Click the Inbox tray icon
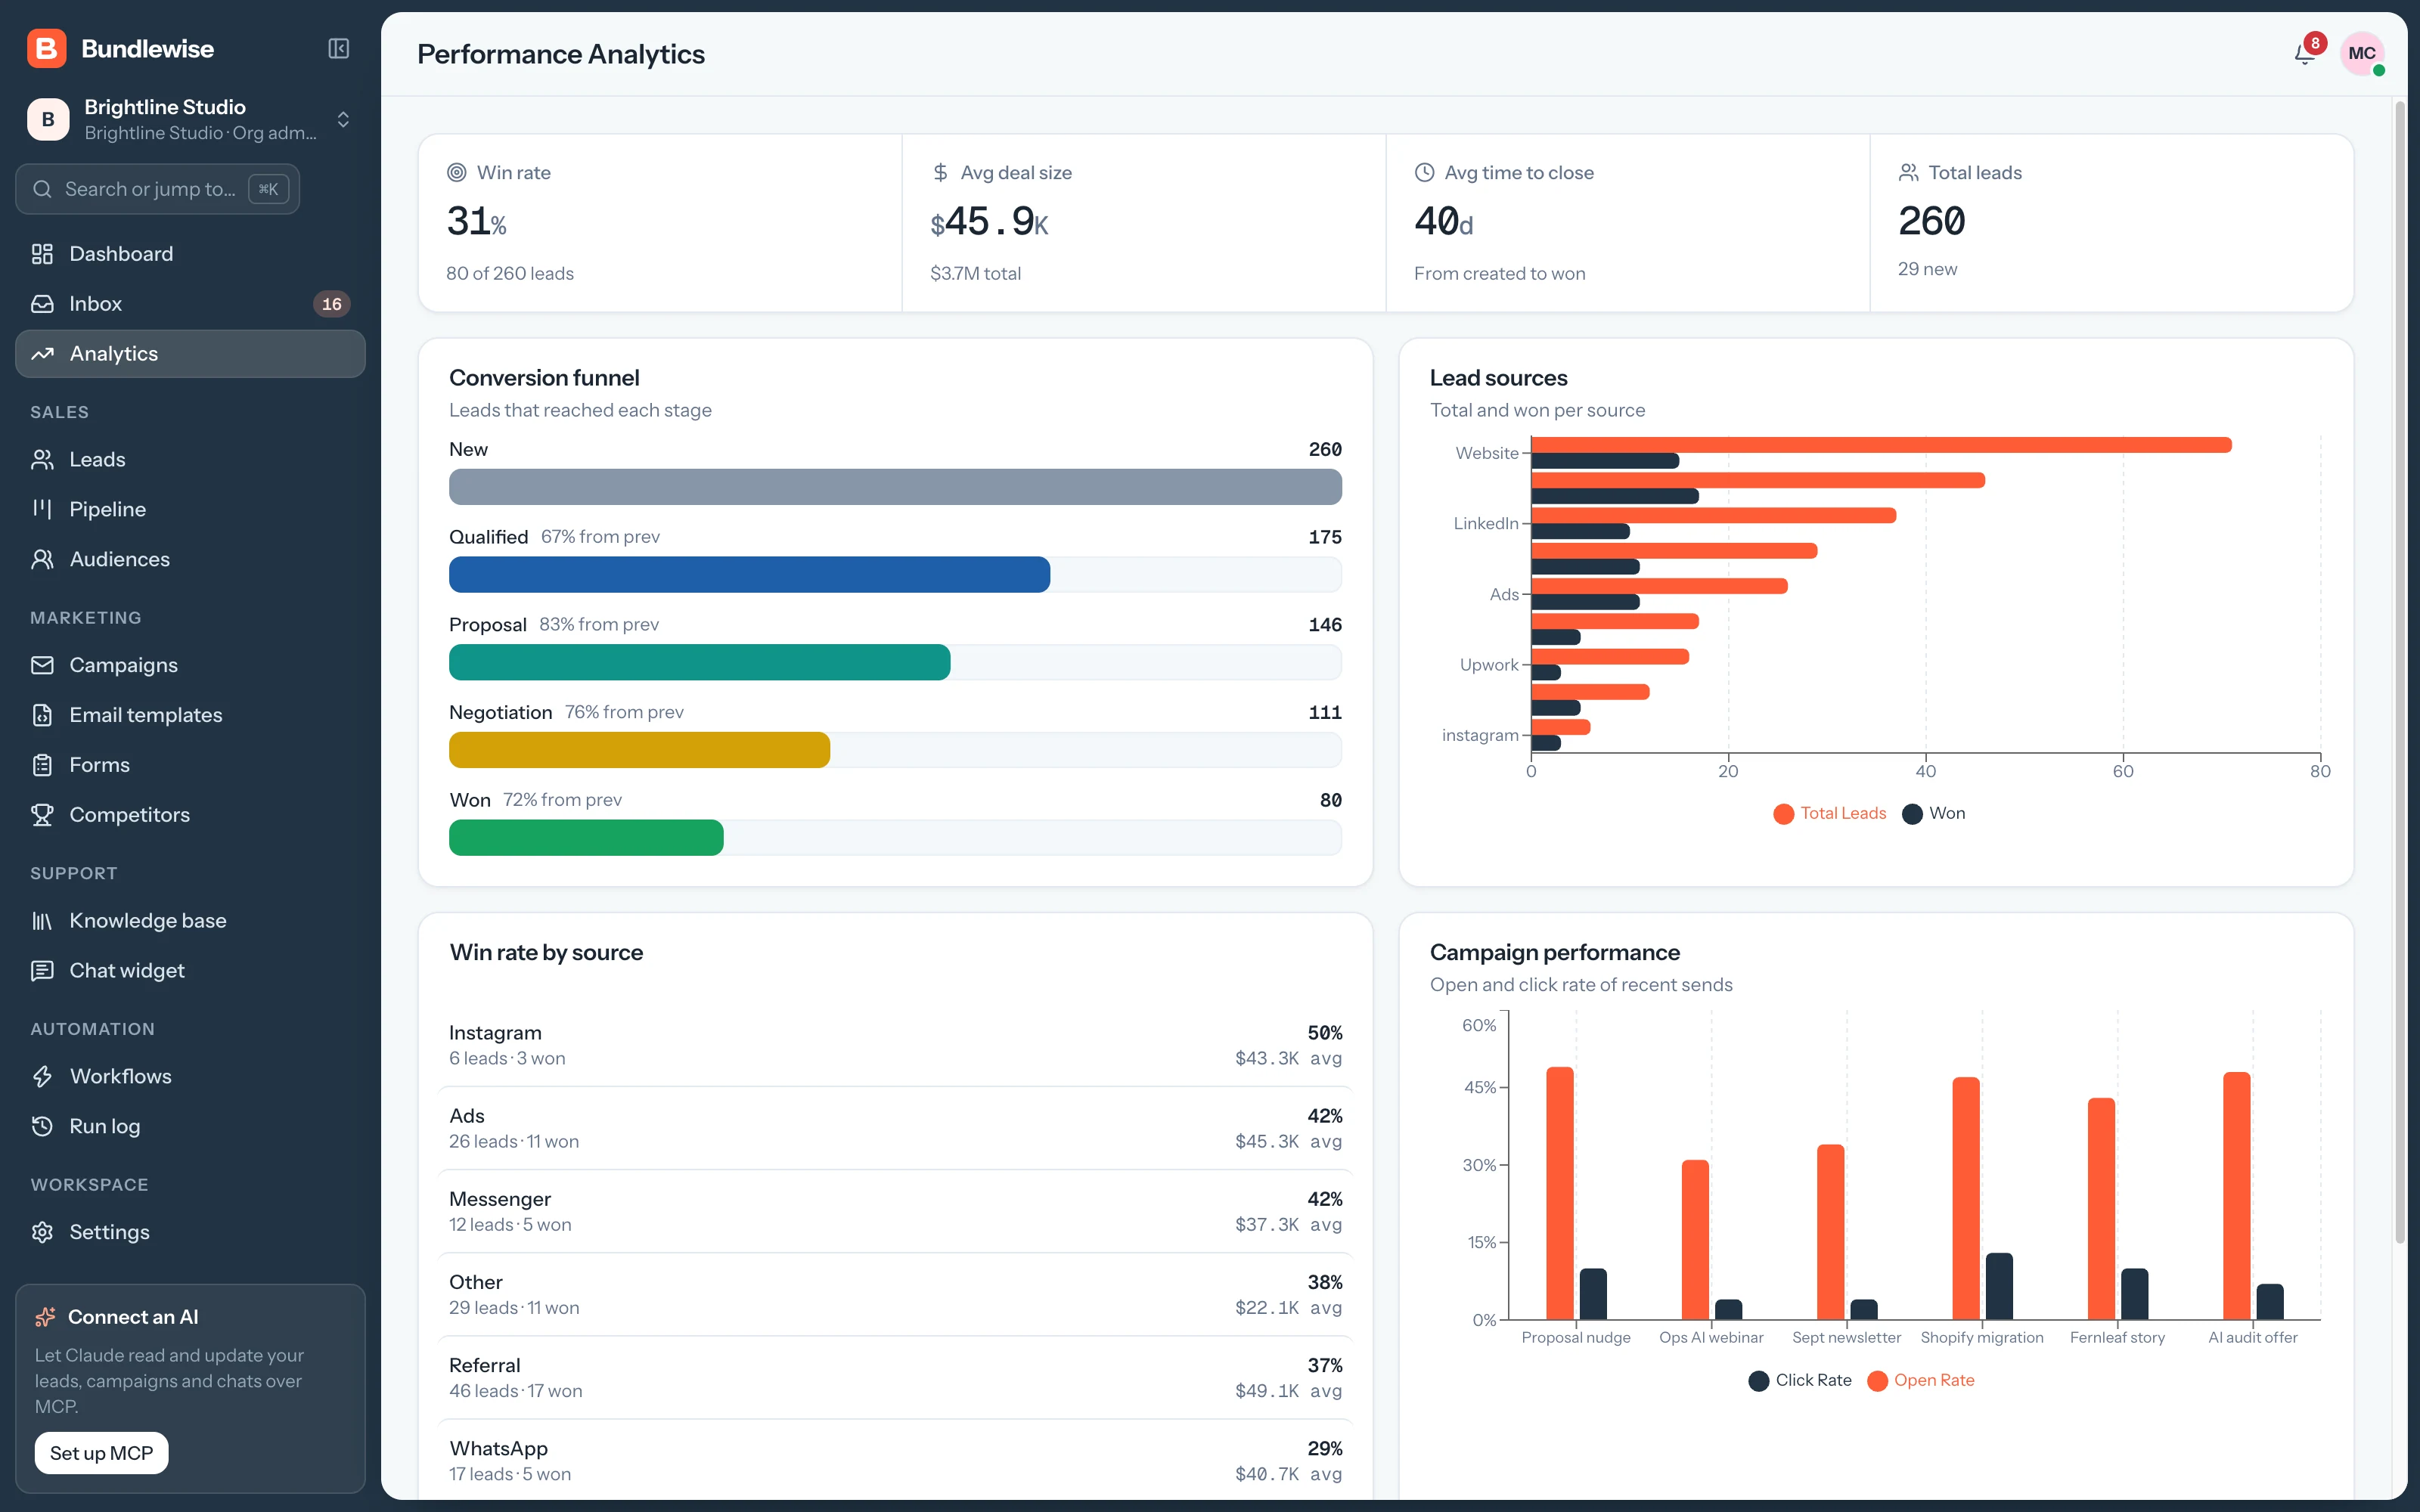Image resolution: width=2420 pixels, height=1512 pixels. (x=42, y=304)
